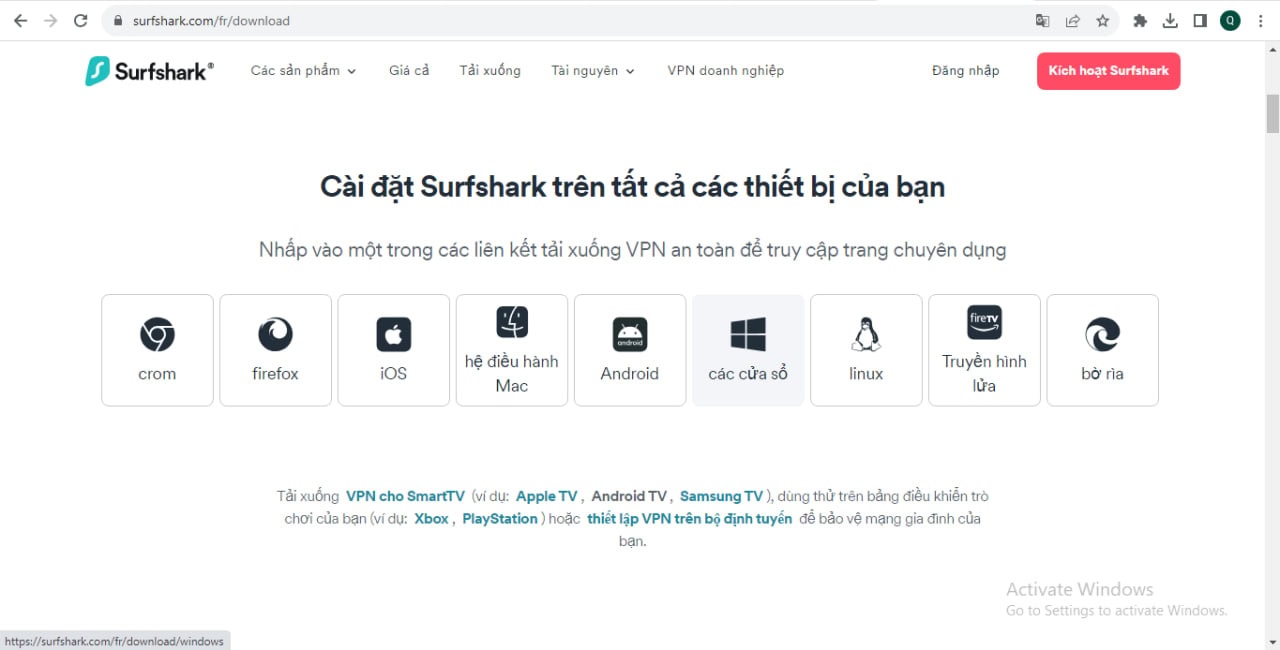Open the Chrome (crom) download tile

pyautogui.click(x=157, y=350)
